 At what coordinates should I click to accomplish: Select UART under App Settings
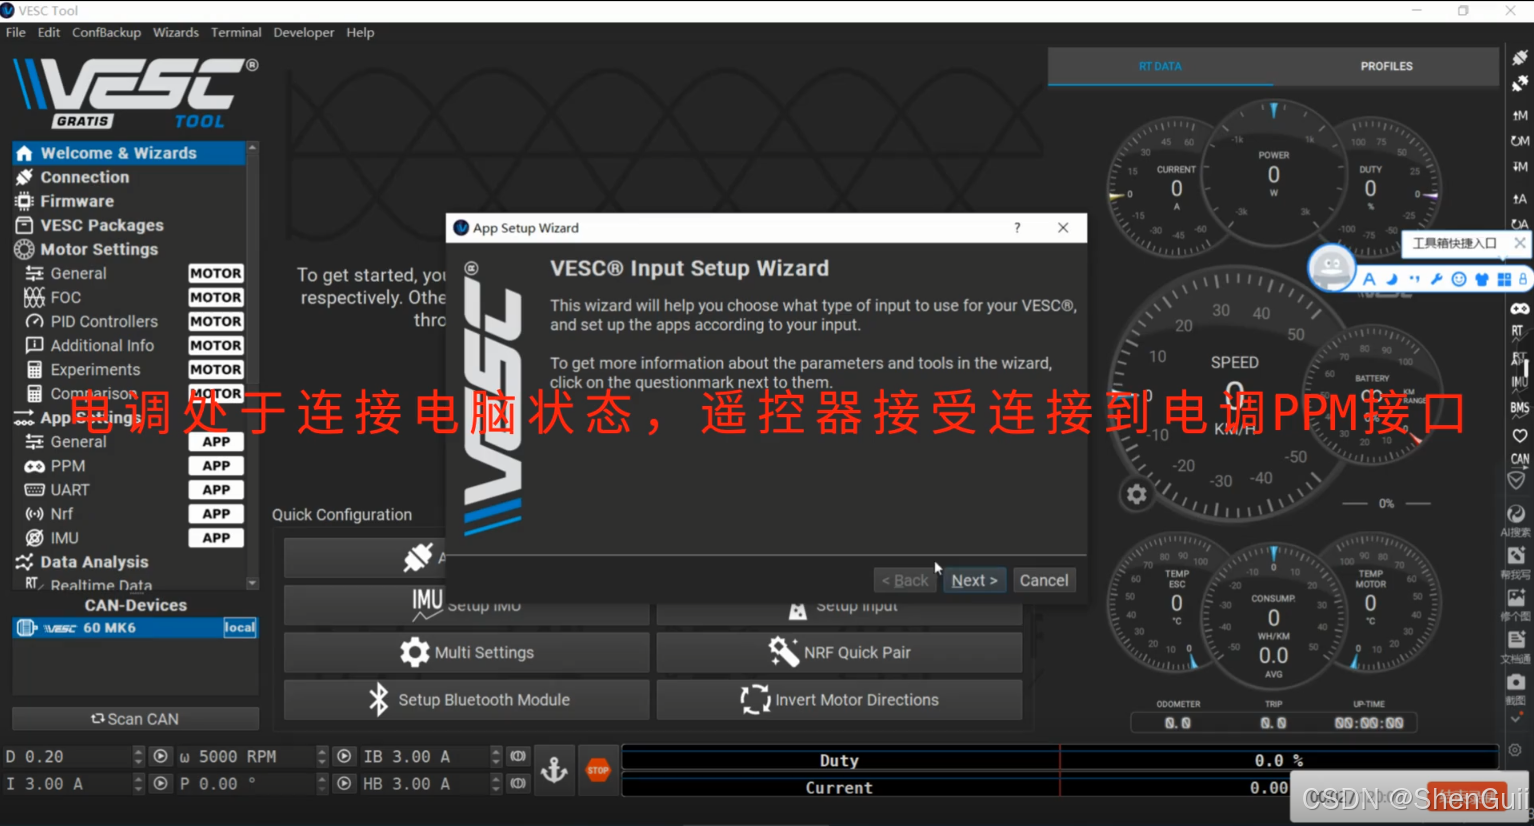(x=128, y=490)
